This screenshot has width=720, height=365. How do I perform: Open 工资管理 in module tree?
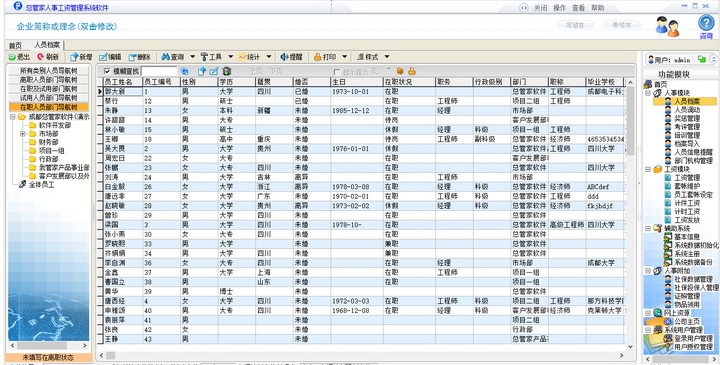[687, 177]
